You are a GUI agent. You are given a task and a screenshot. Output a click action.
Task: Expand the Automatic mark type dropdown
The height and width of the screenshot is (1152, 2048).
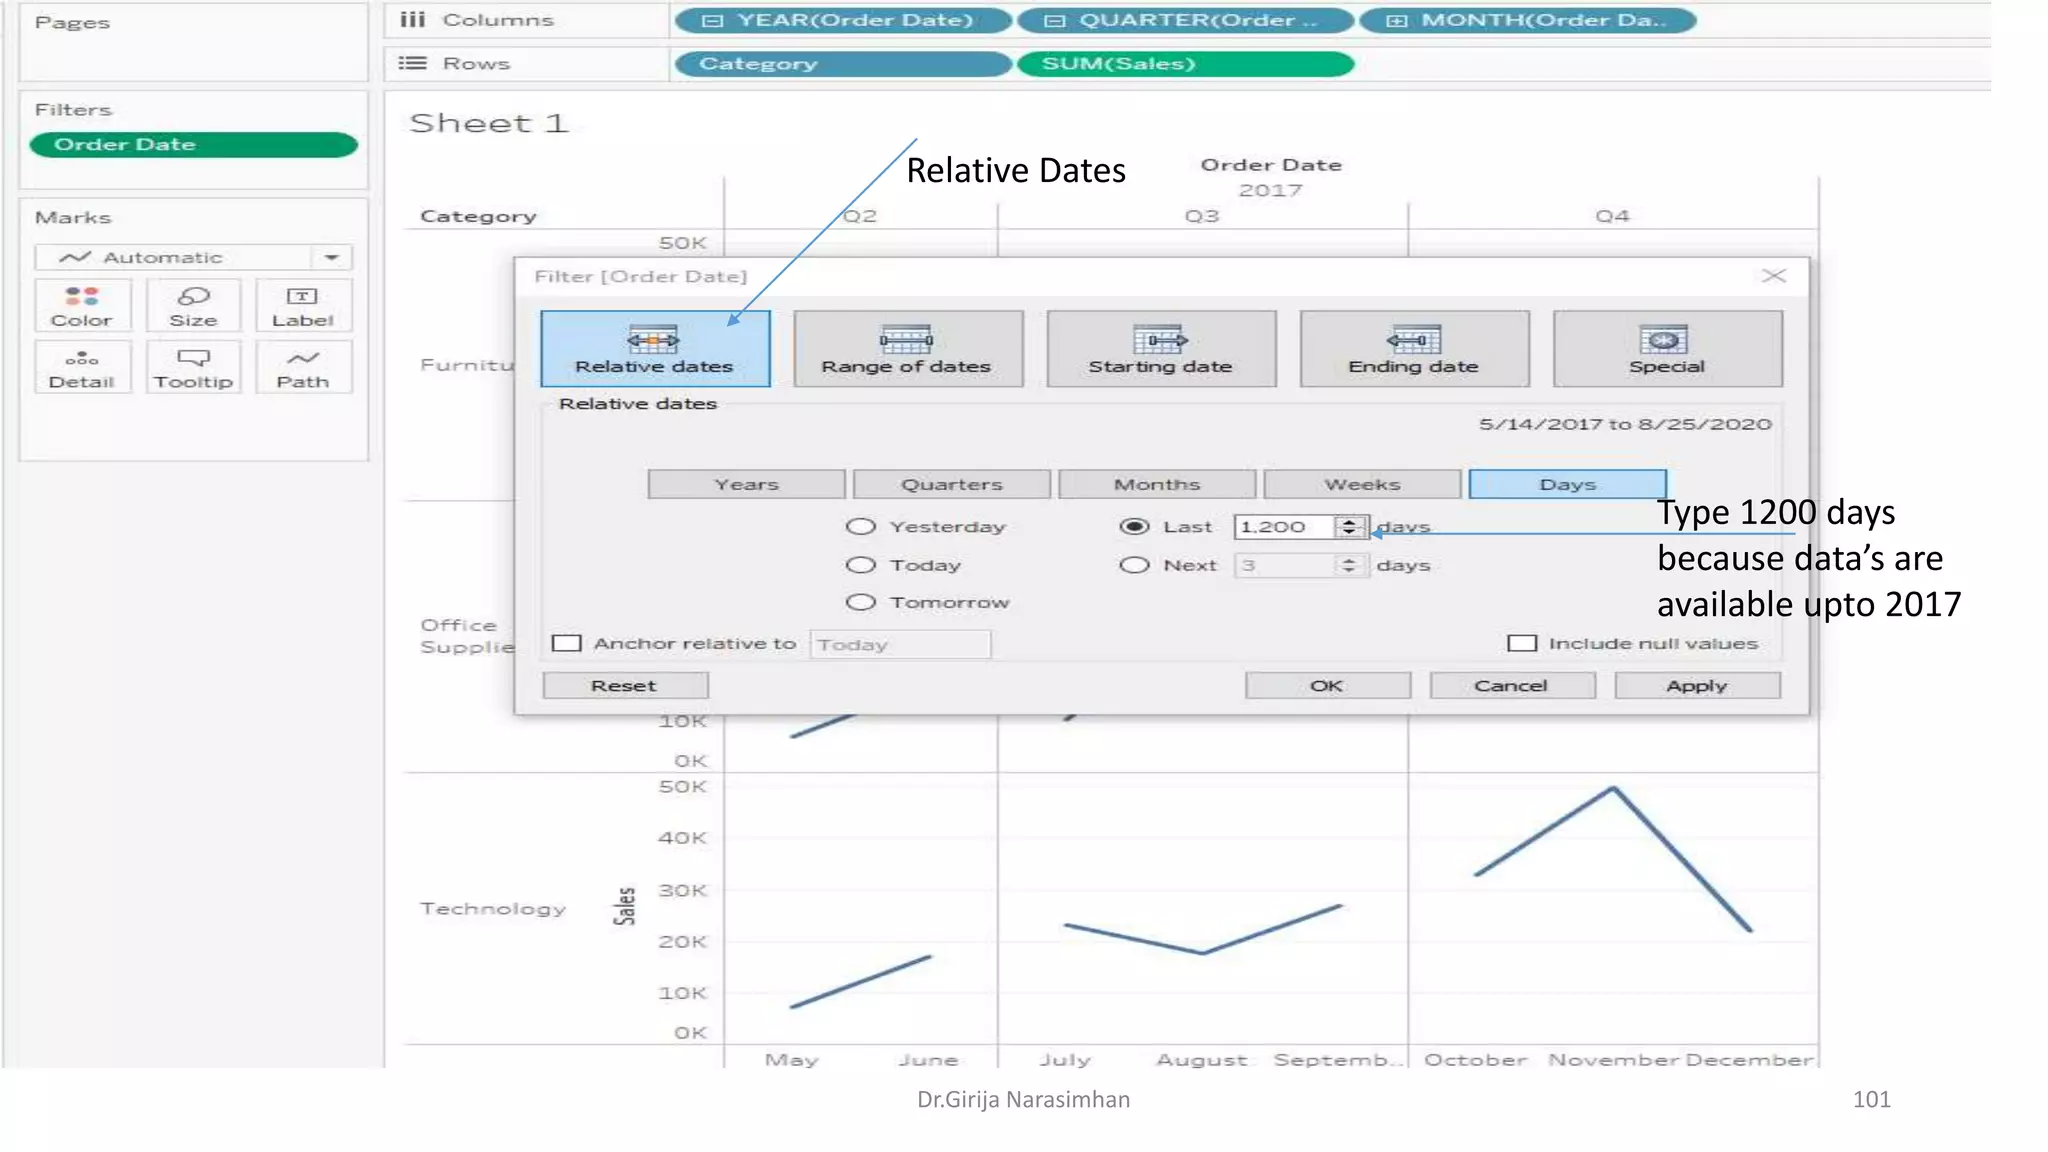click(x=331, y=257)
